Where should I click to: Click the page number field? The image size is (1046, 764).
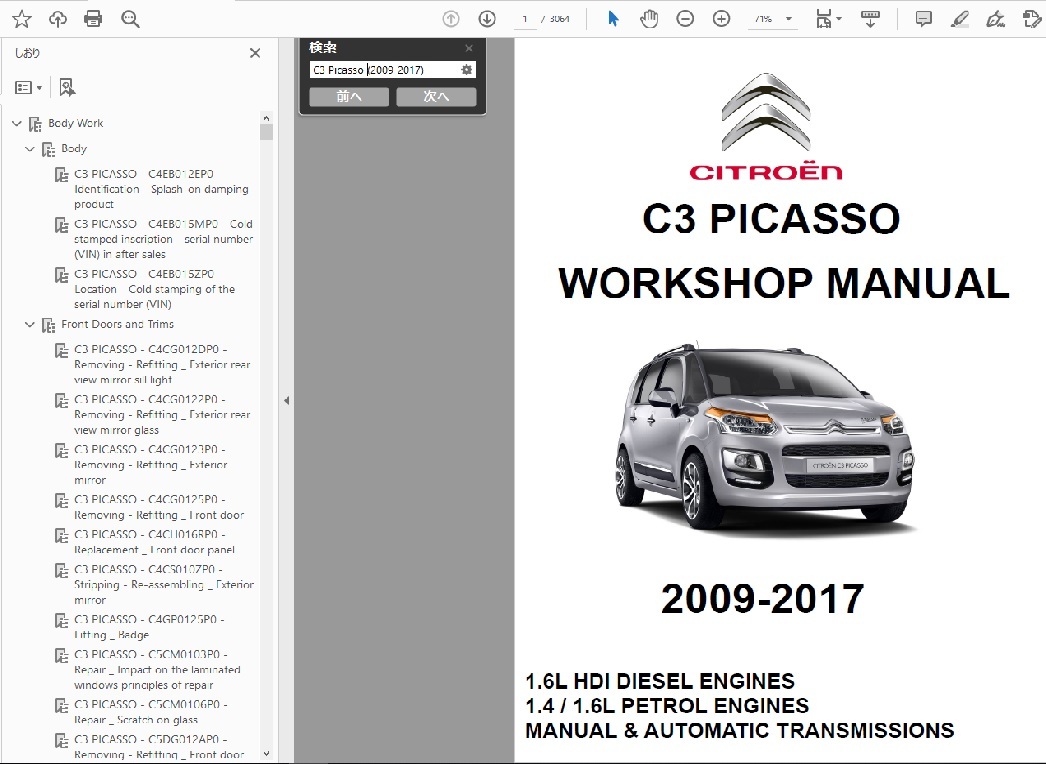(525, 19)
